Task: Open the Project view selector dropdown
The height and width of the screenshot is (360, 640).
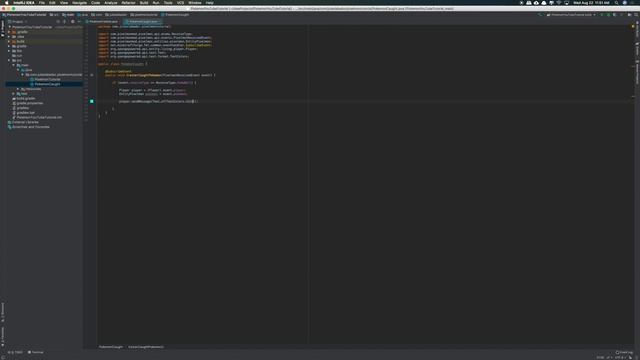Action: coord(18,22)
